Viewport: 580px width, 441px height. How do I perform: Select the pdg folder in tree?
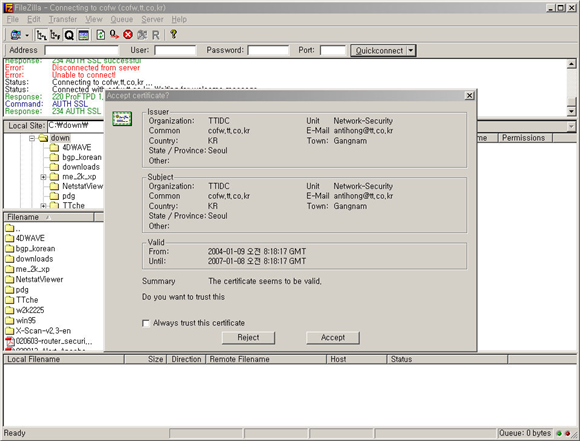68,196
